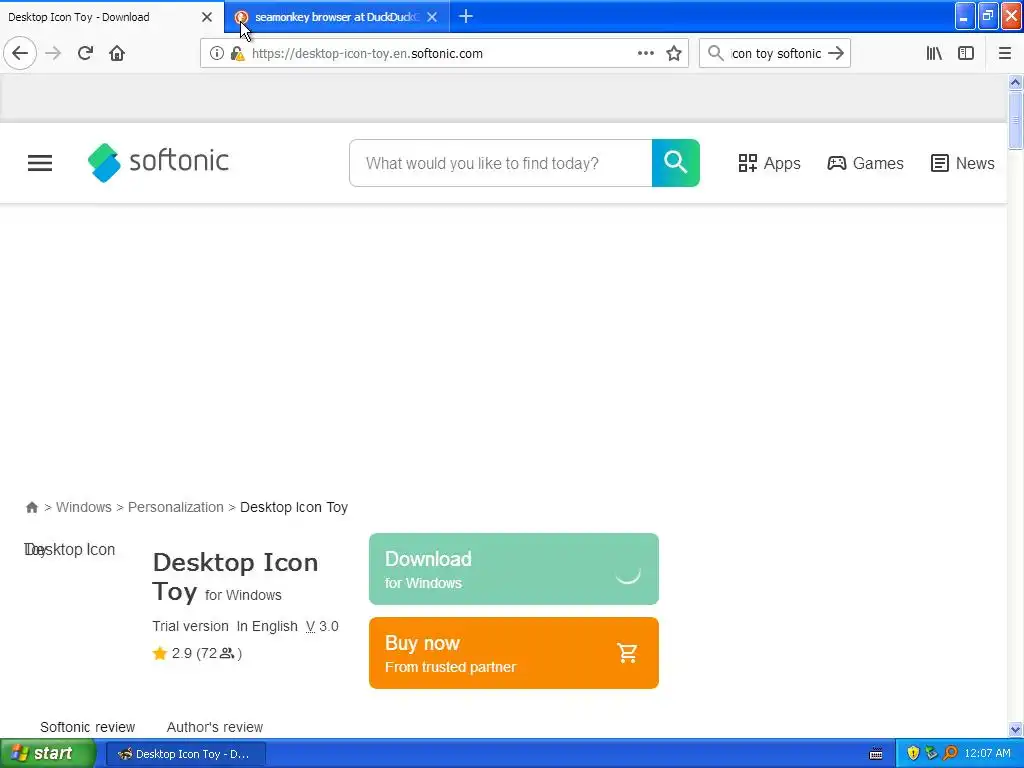1024x768 pixels.
Task: Open the browser home page
Action: tap(117, 53)
